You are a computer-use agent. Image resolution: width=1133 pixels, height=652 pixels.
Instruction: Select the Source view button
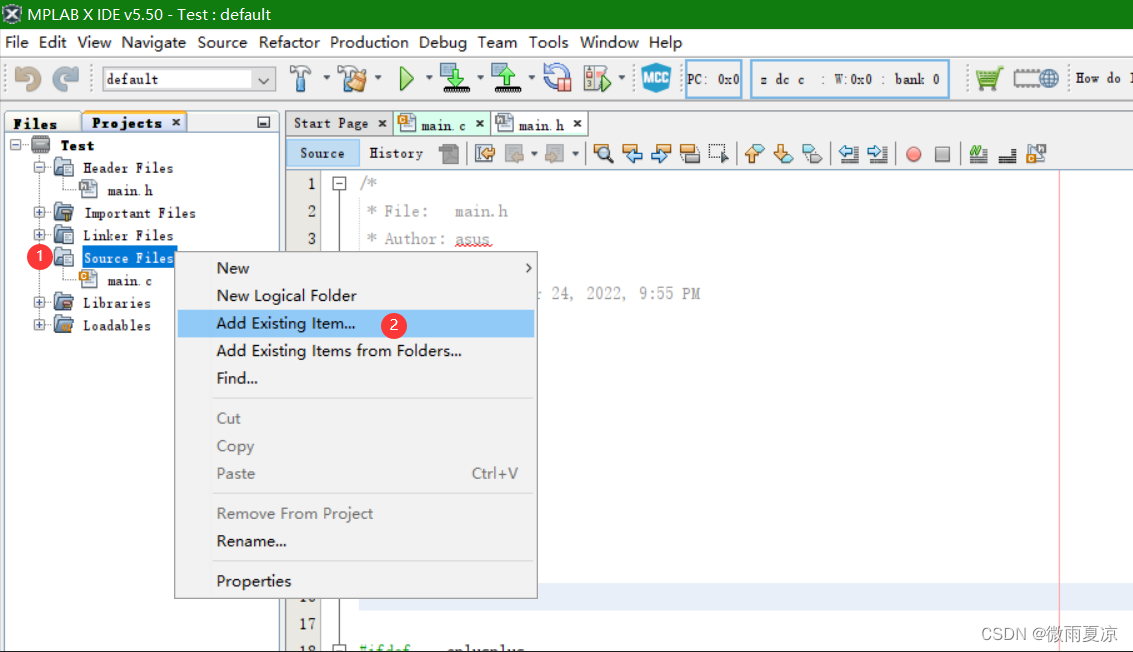[322, 153]
